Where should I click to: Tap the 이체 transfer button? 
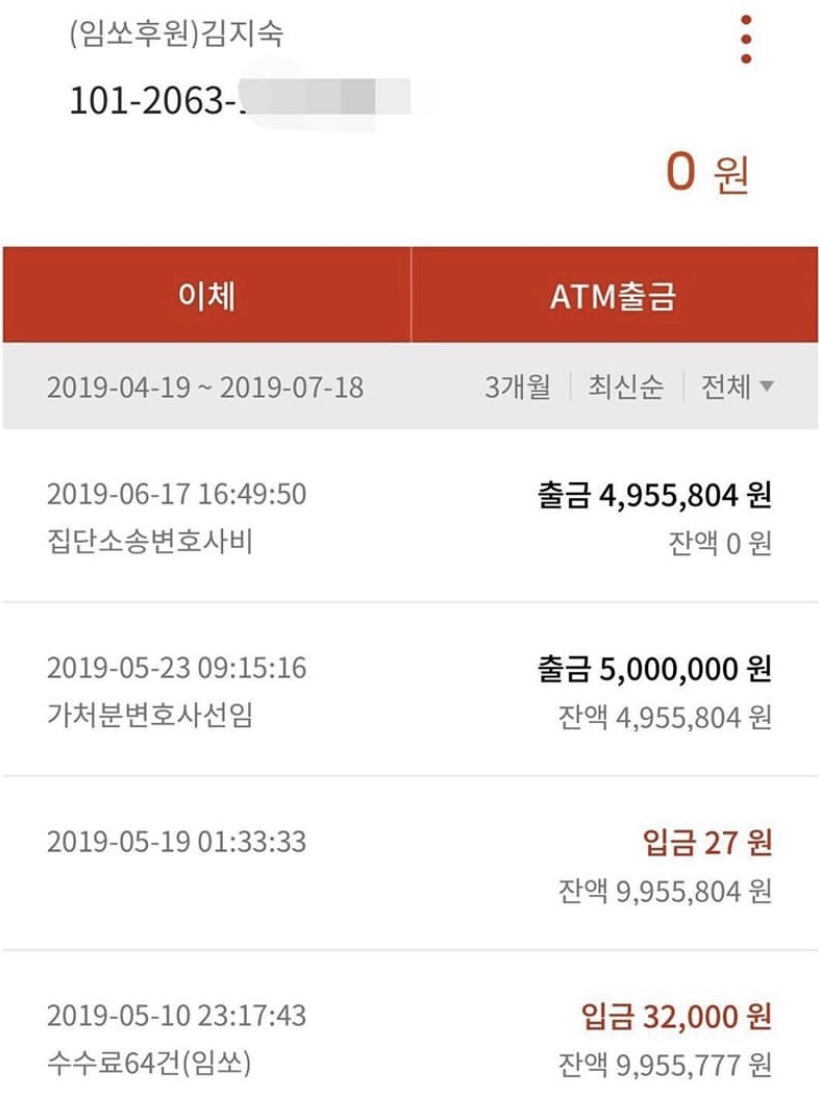pyautogui.click(x=207, y=294)
